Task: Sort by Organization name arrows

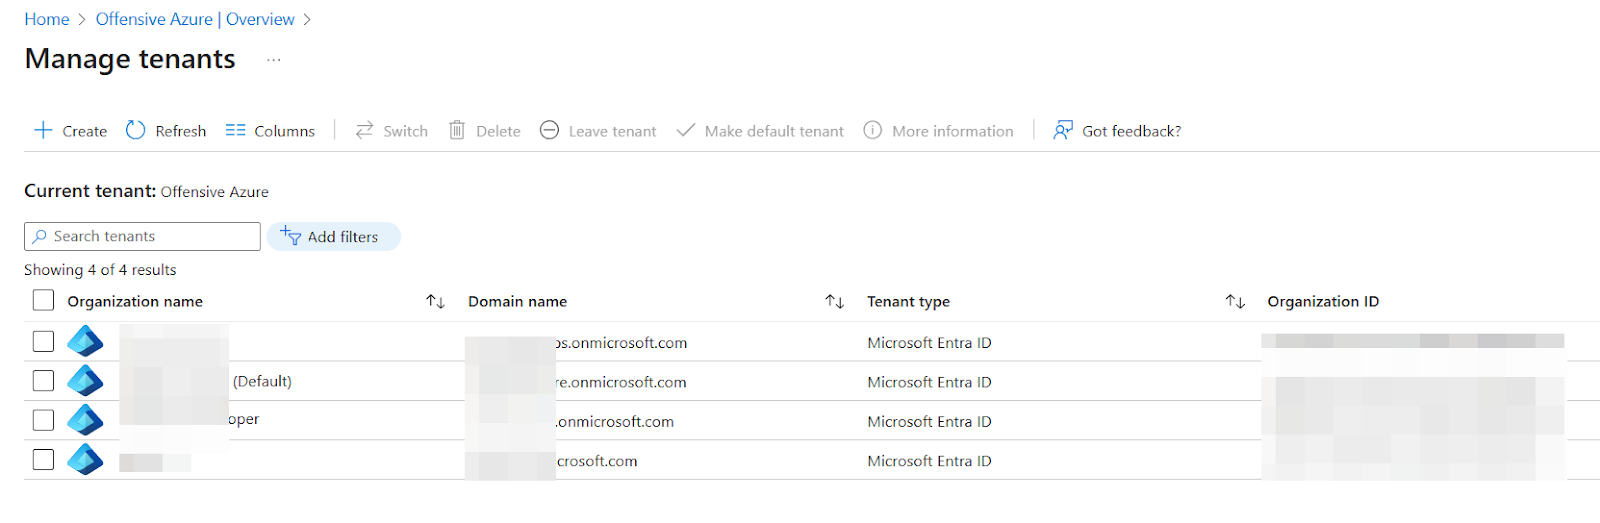Action: pos(435,301)
